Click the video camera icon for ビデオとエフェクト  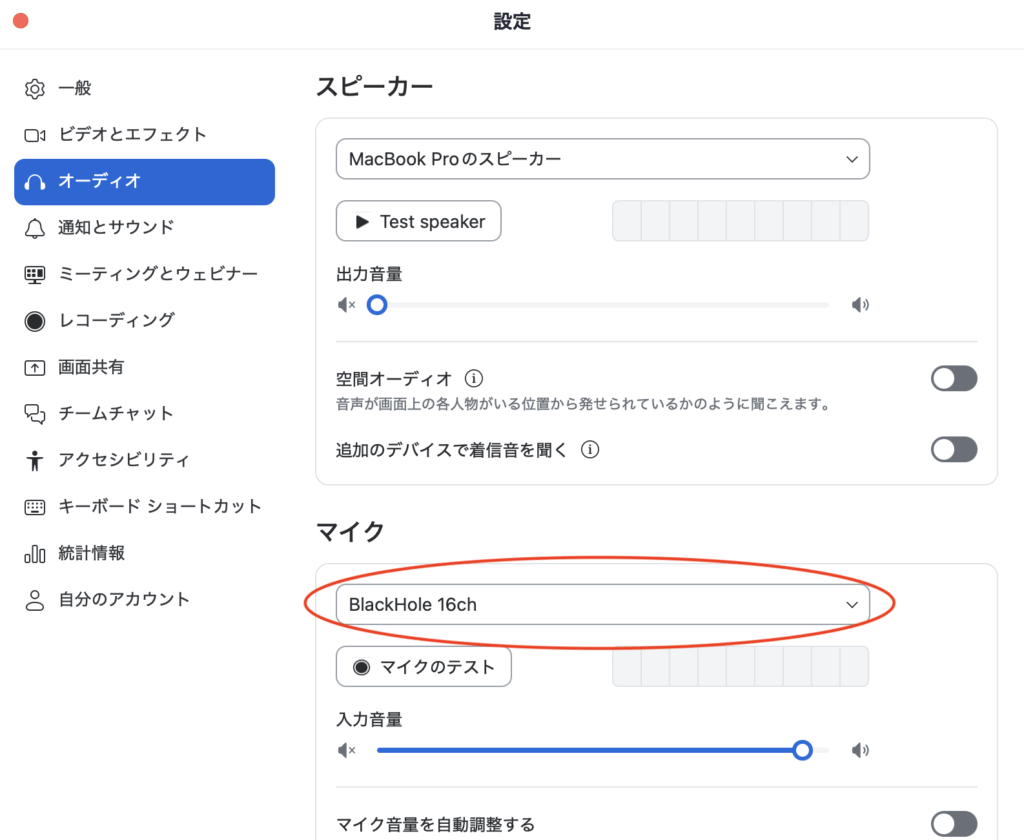click(x=35, y=135)
